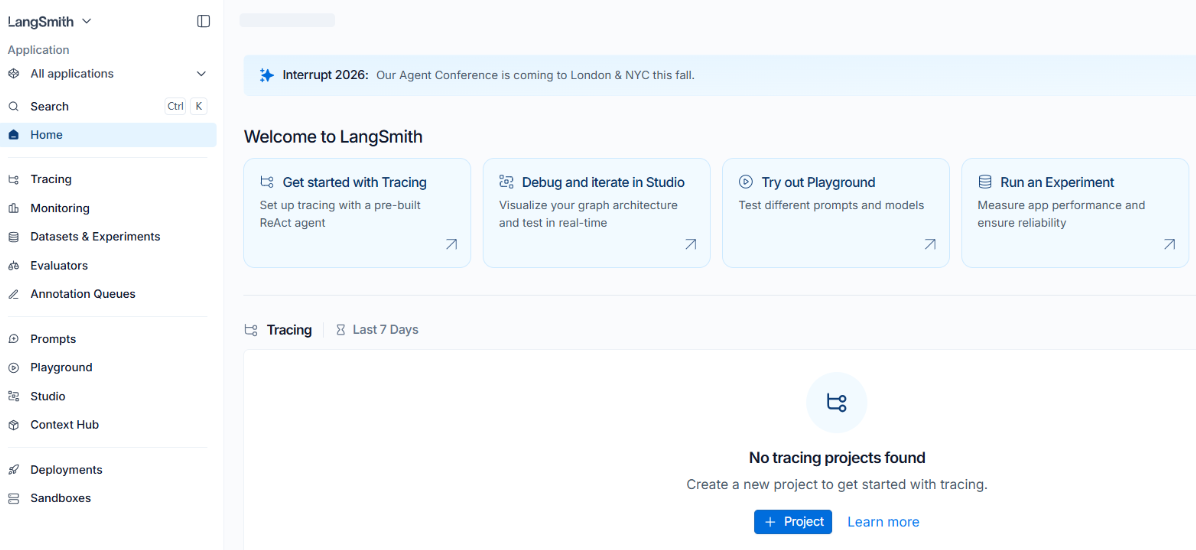This screenshot has width=1196, height=550.
Task: Click the Search magnifier icon
Action: click(14, 107)
